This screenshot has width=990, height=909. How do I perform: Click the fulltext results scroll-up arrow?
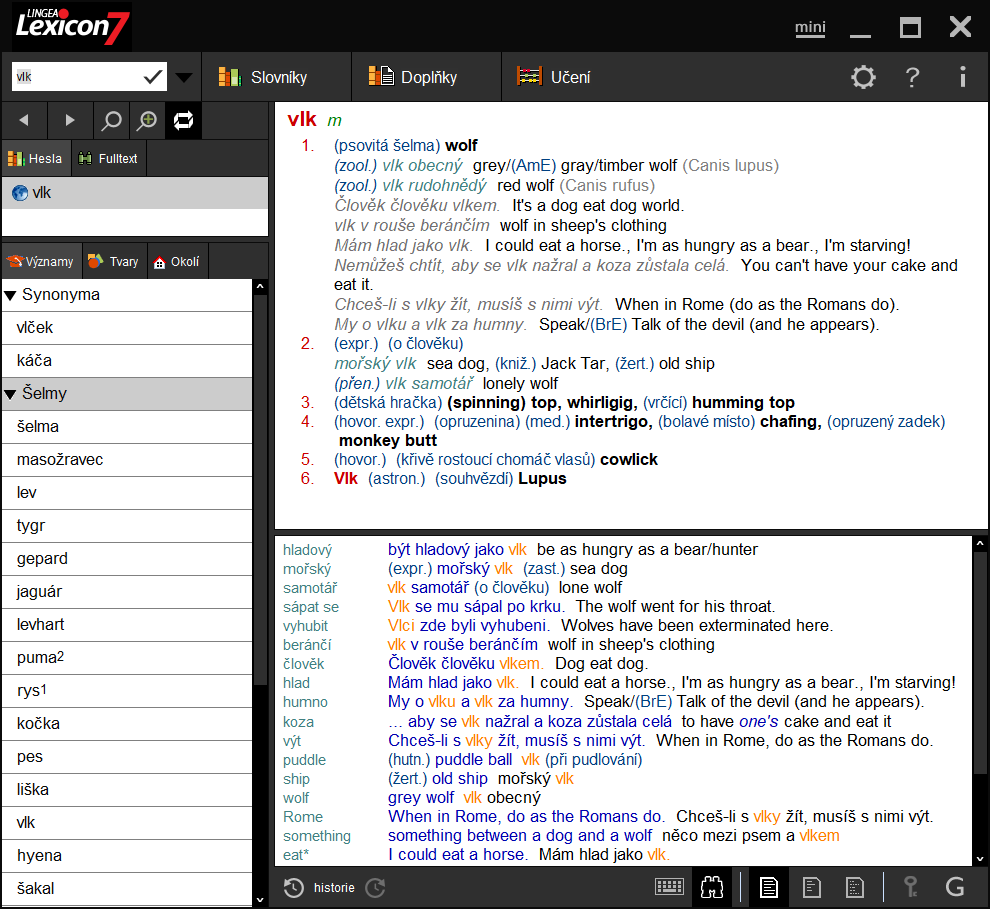coord(980,543)
